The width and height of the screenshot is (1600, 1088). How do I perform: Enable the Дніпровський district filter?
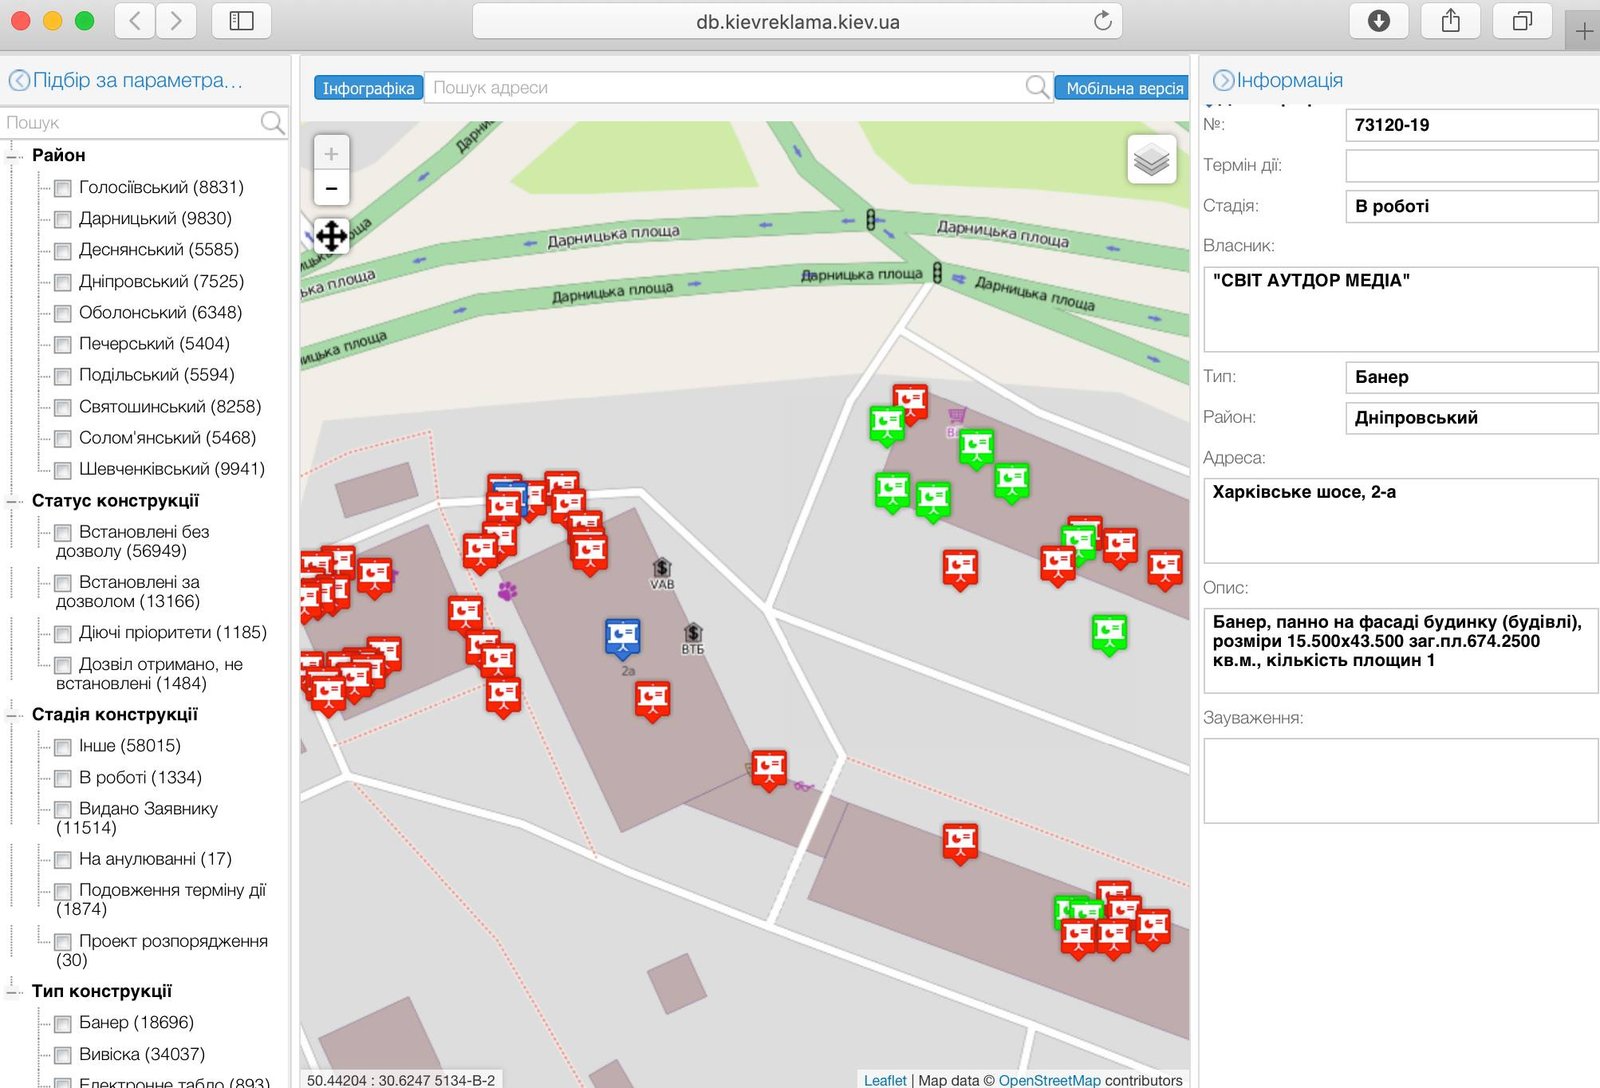click(63, 282)
